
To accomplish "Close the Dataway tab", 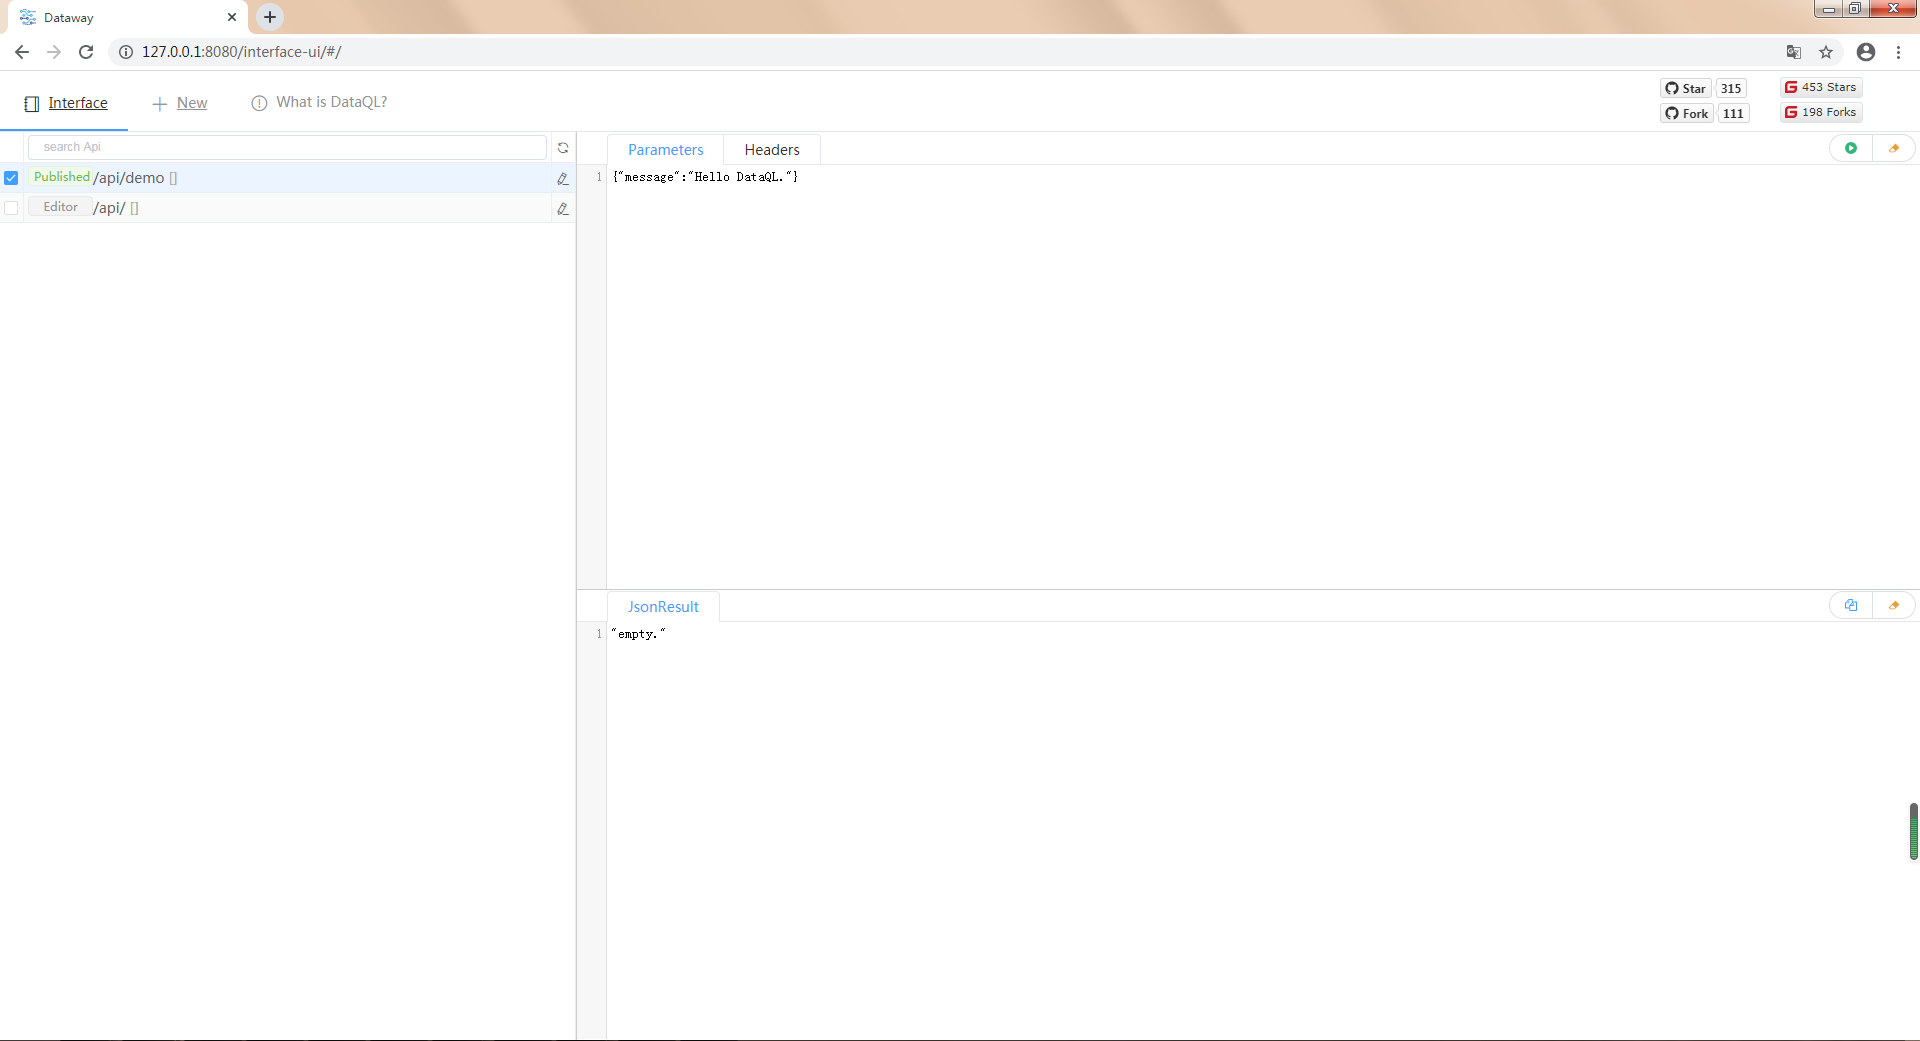I will click(x=232, y=17).
